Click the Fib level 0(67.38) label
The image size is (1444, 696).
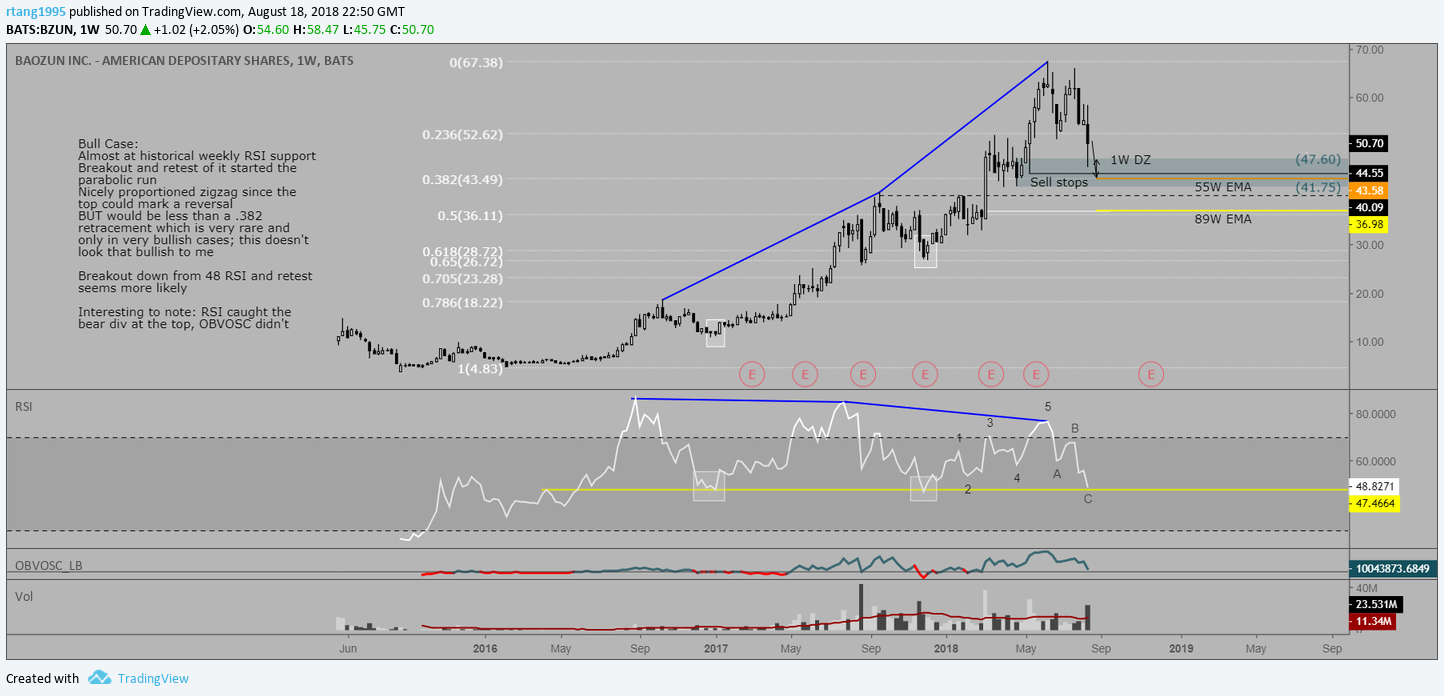476,62
